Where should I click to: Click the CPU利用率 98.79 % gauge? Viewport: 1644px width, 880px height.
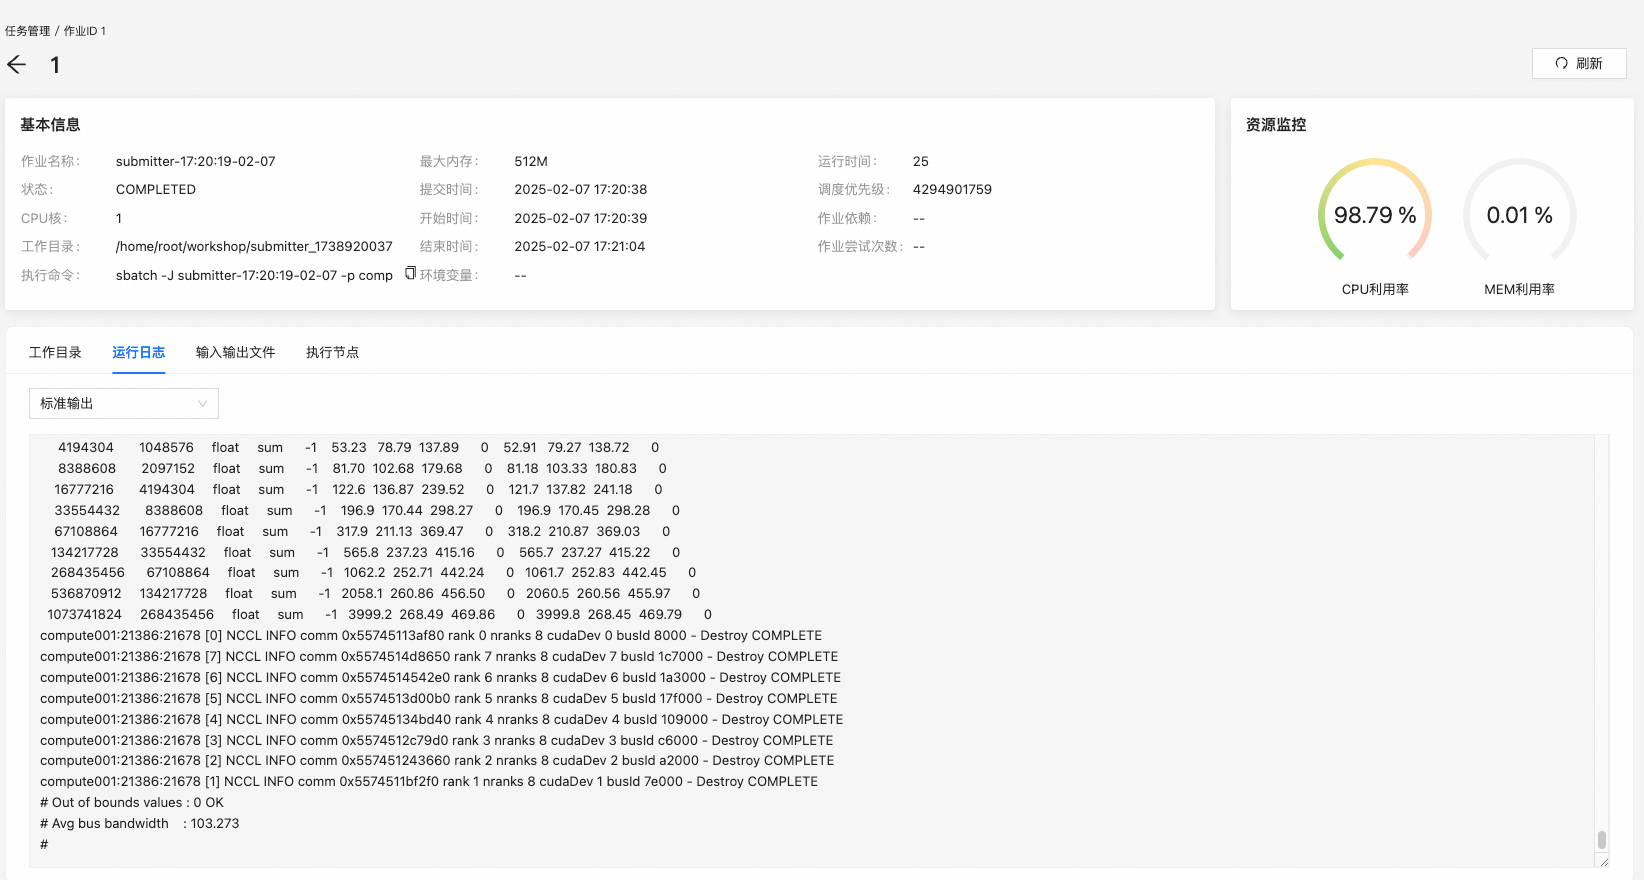pyautogui.click(x=1375, y=215)
